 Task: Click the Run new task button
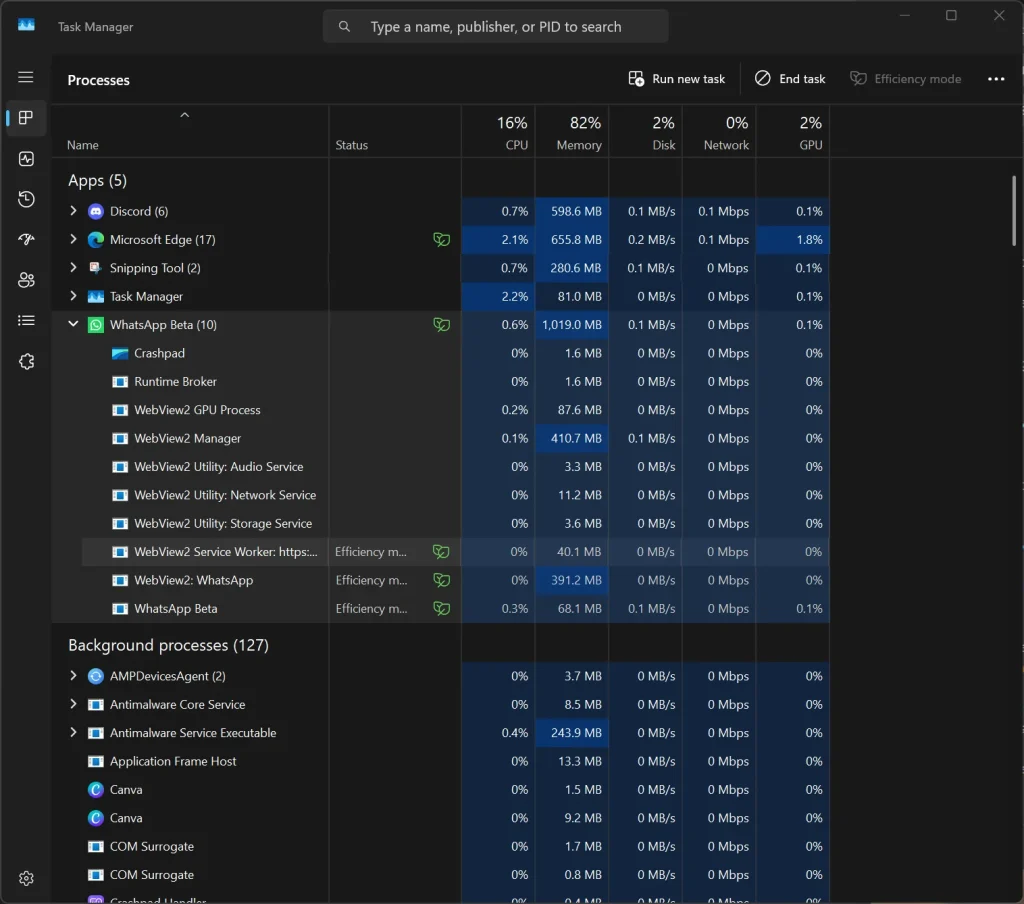[677, 79]
